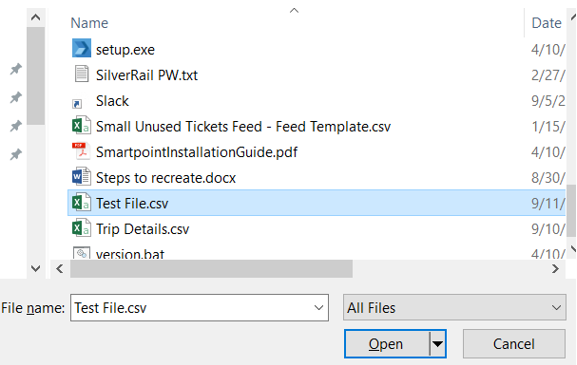
Task: Select the Slack shortcut icon
Action: point(77,104)
